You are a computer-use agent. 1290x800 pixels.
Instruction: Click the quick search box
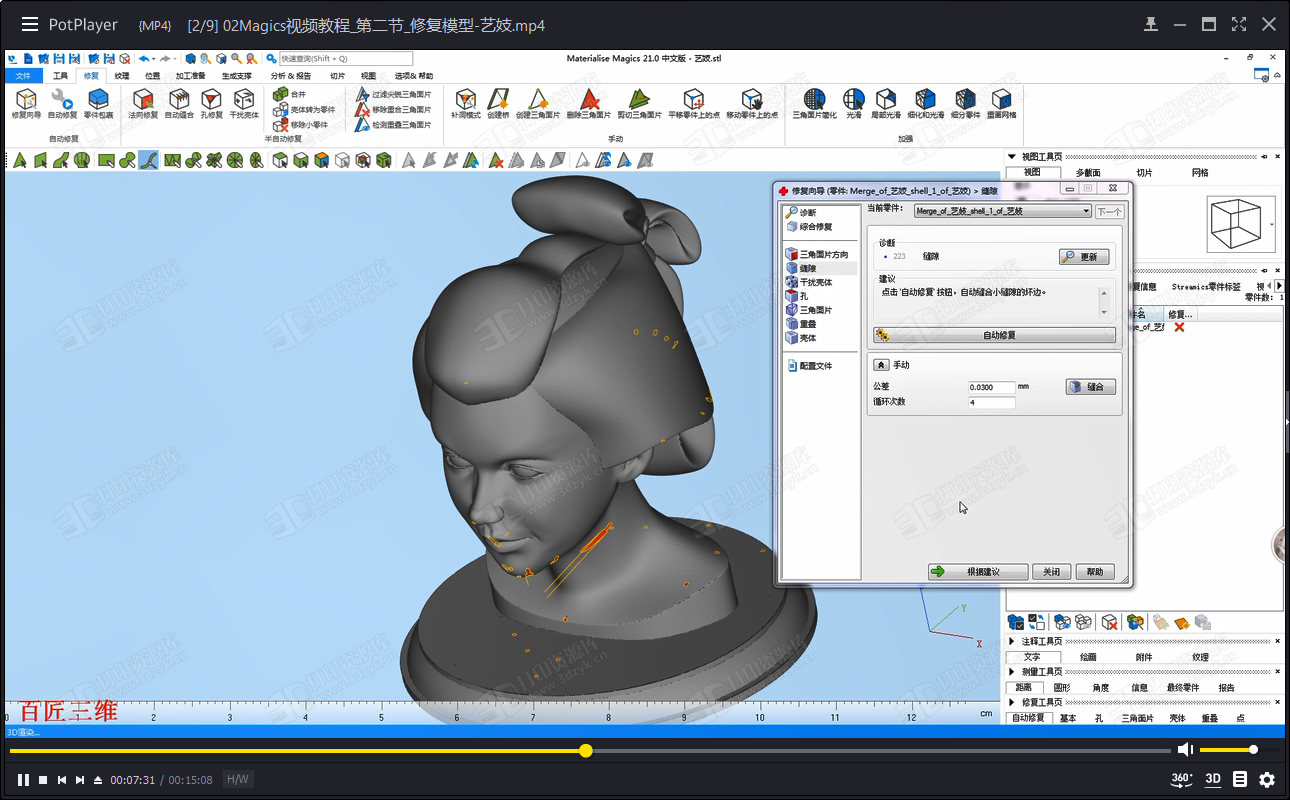click(x=345, y=59)
